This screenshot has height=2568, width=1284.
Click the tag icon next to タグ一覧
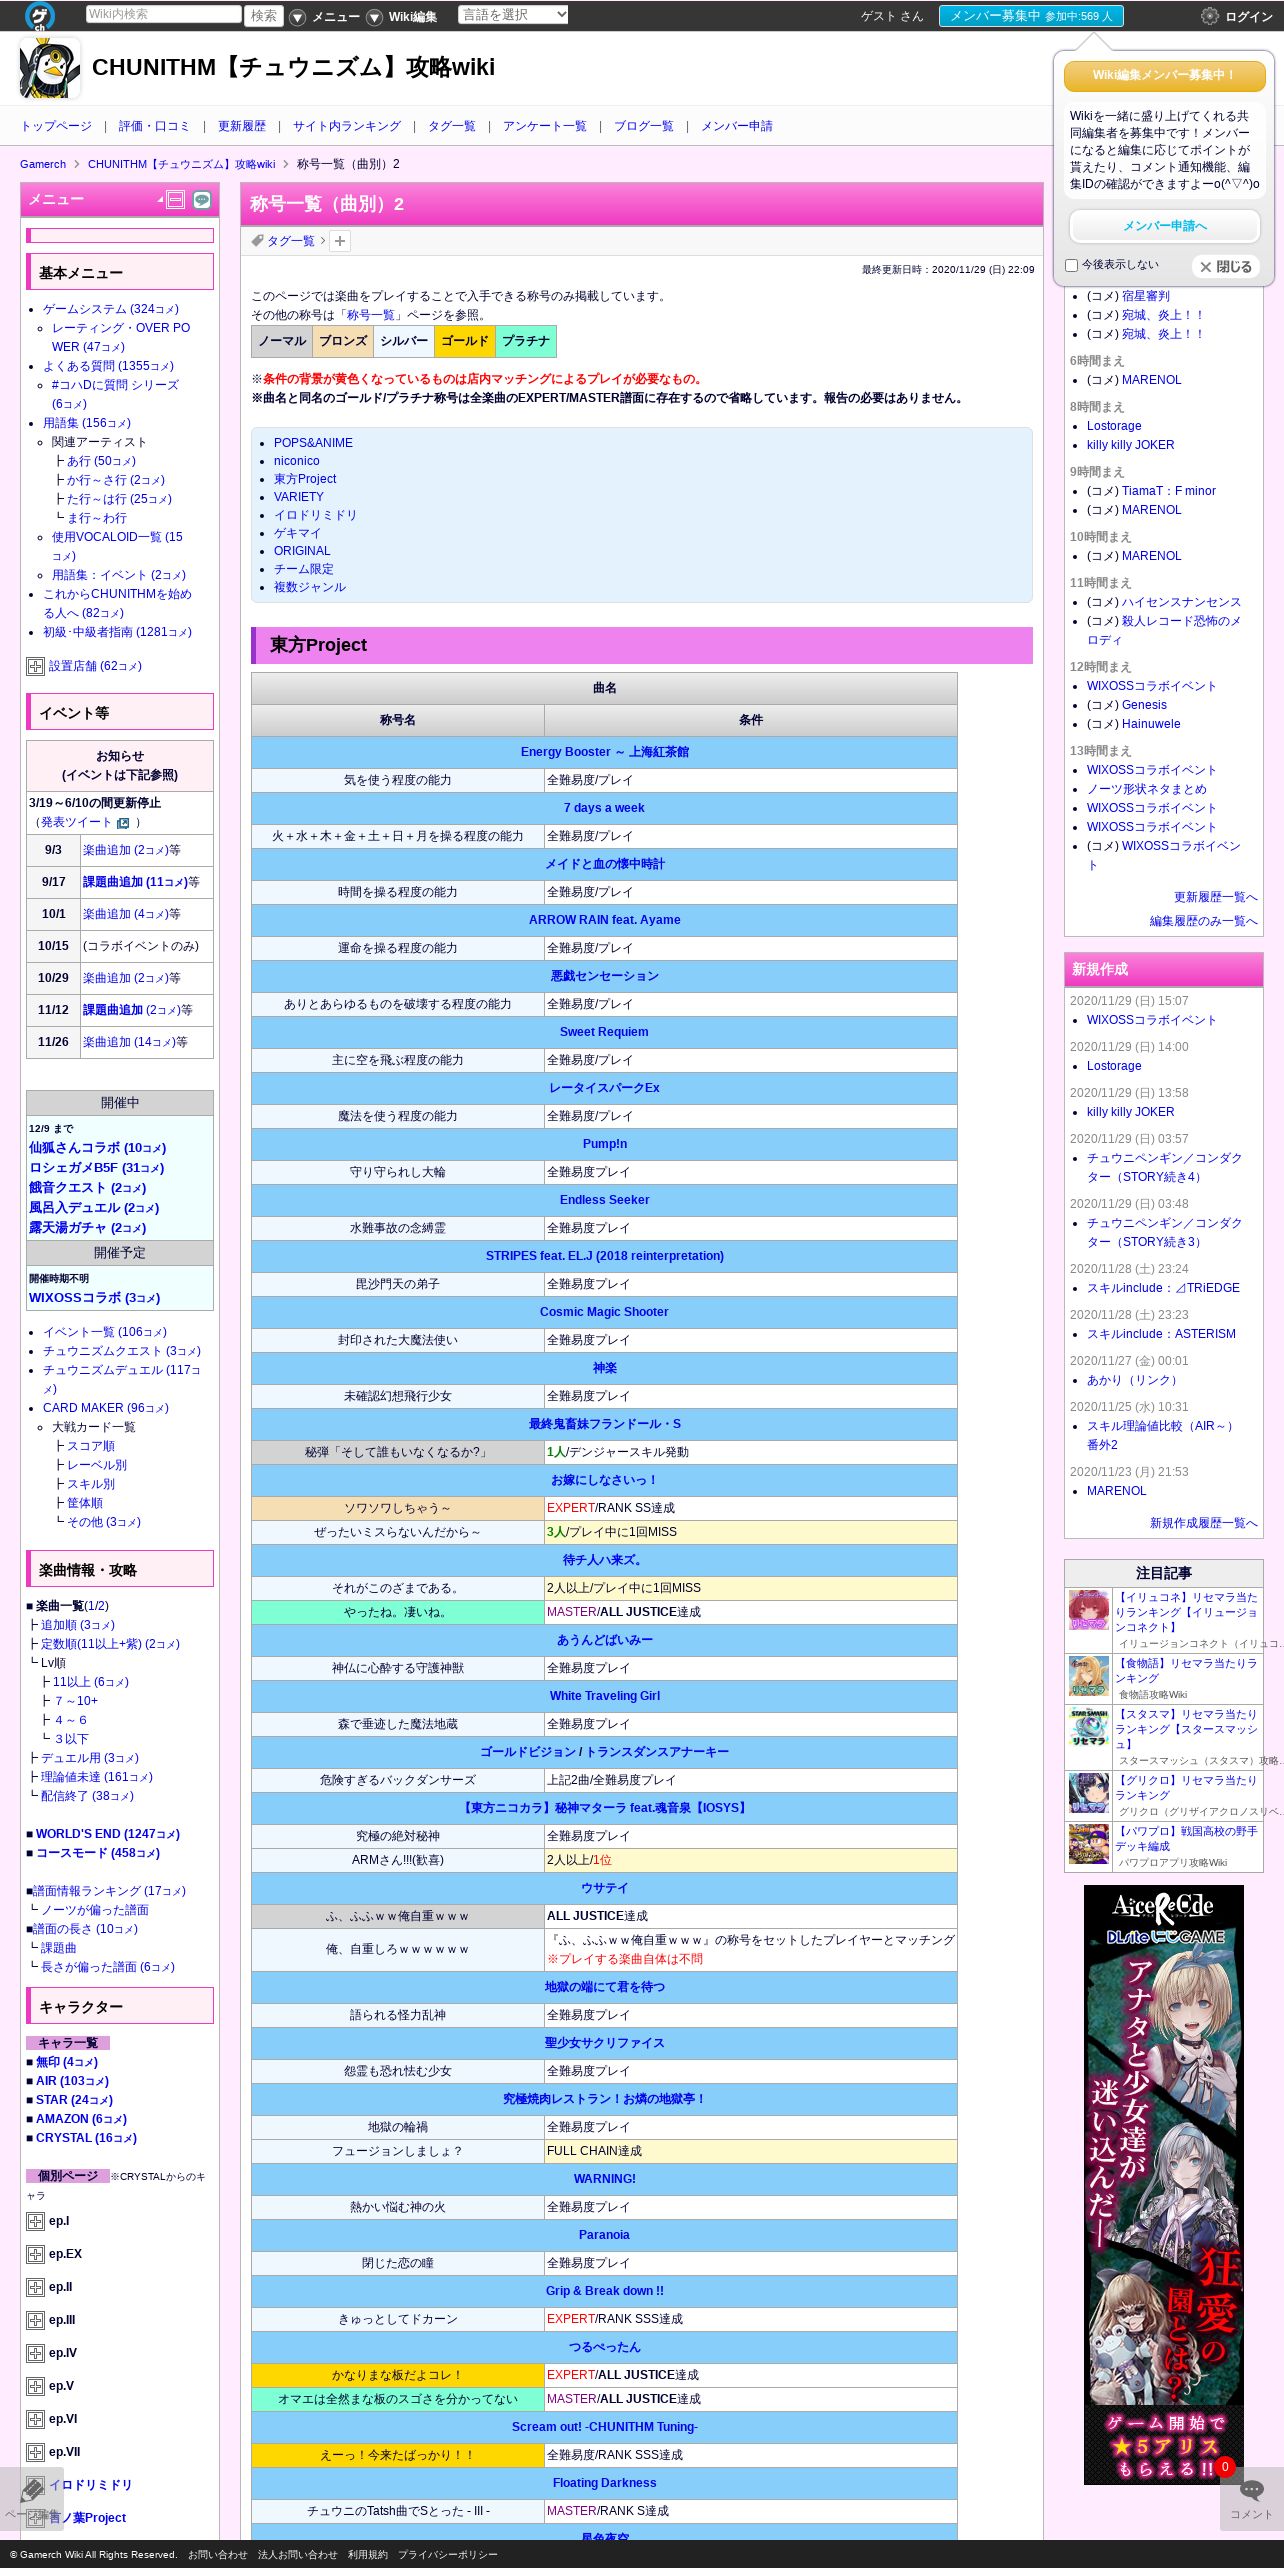click(x=258, y=241)
